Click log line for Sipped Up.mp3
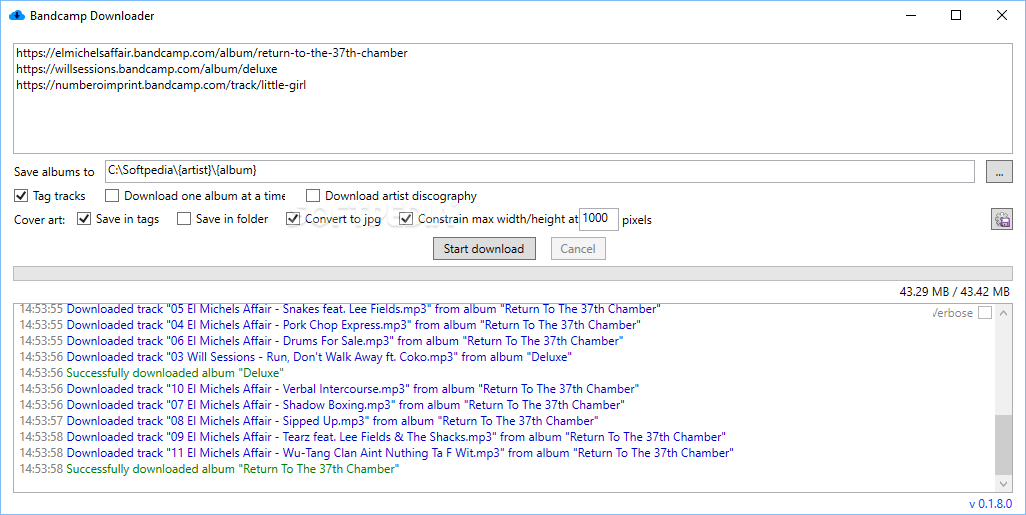 [x=309, y=421]
